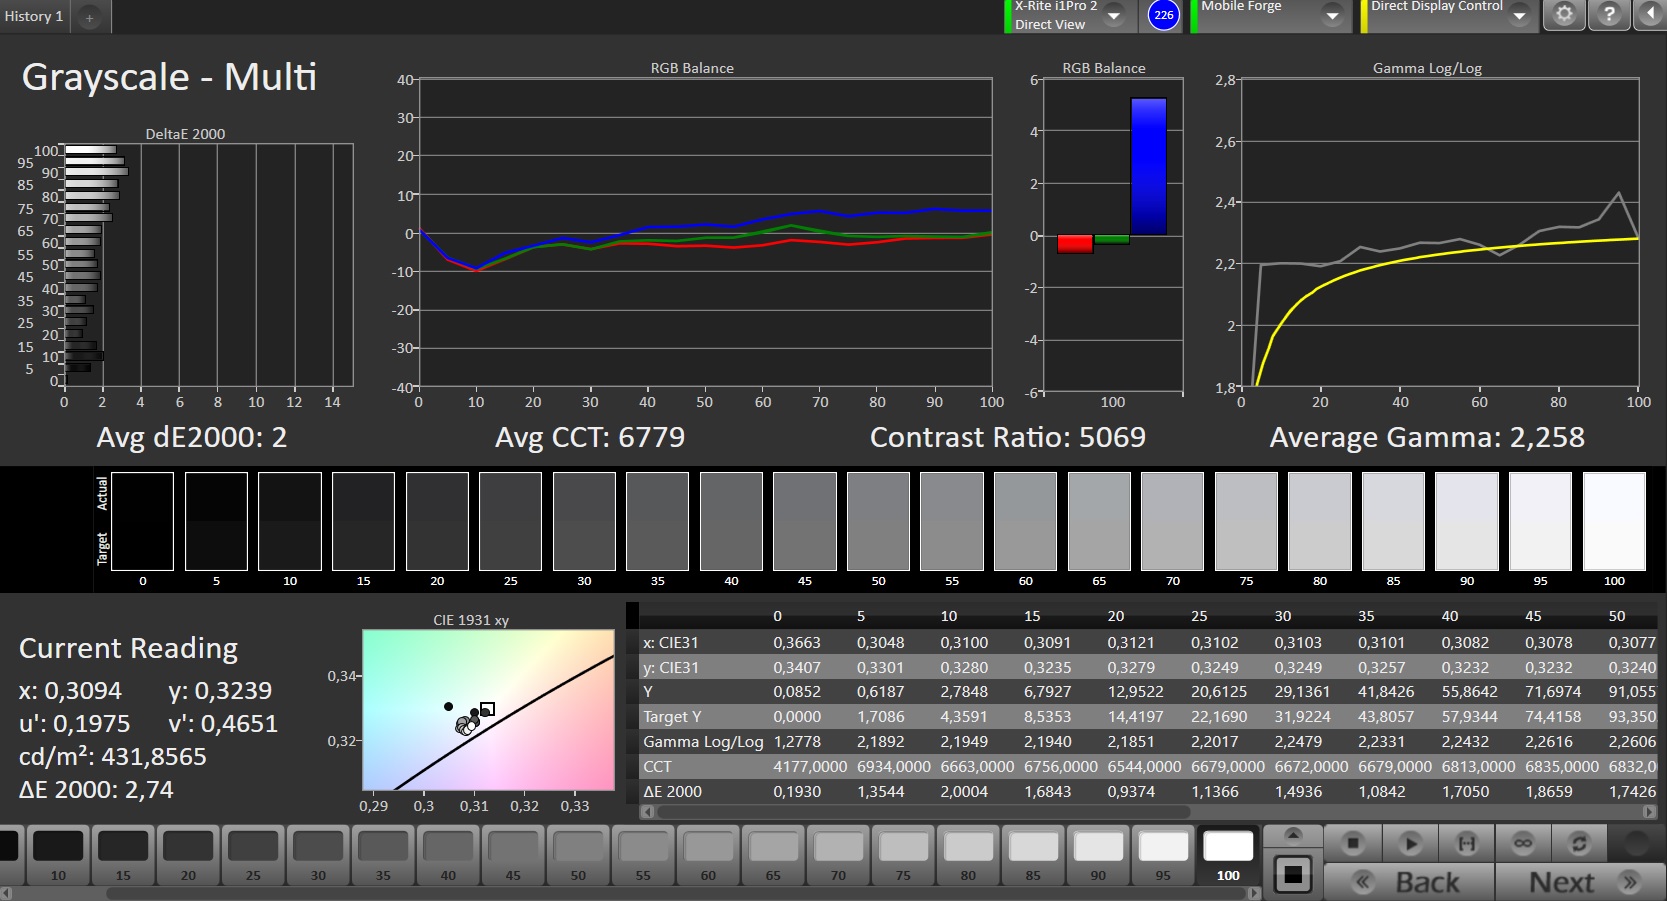The width and height of the screenshot is (1667, 901).
Task: Open X-Rite i1Pro 2 meter dropdown
Action: [1114, 15]
